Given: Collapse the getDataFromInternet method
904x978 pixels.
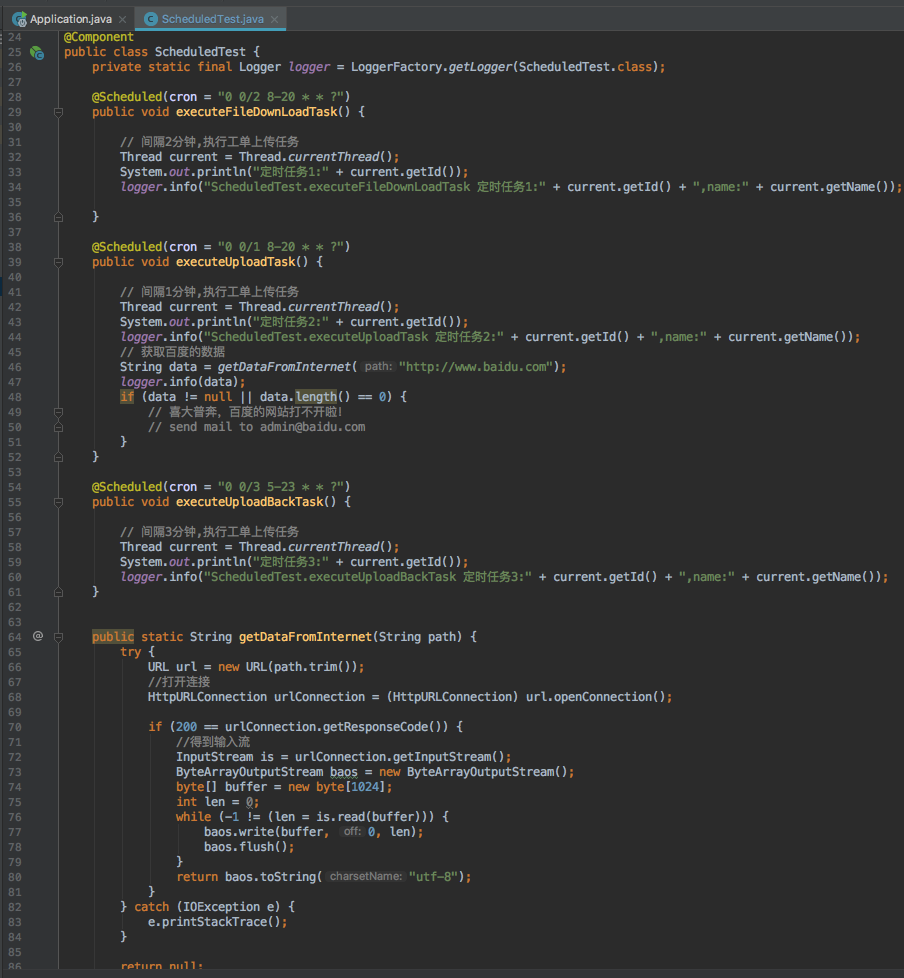Looking at the screenshot, I should click(58, 636).
